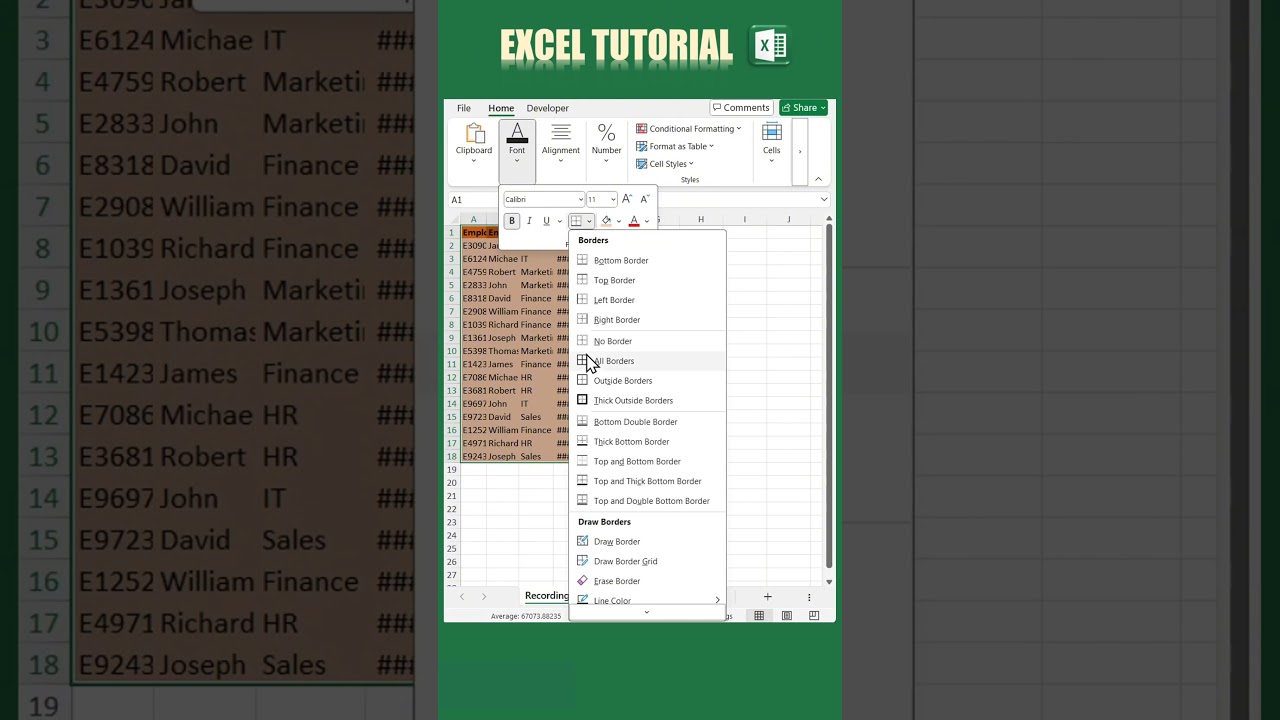Switch to the Developer tab

click(x=548, y=108)
